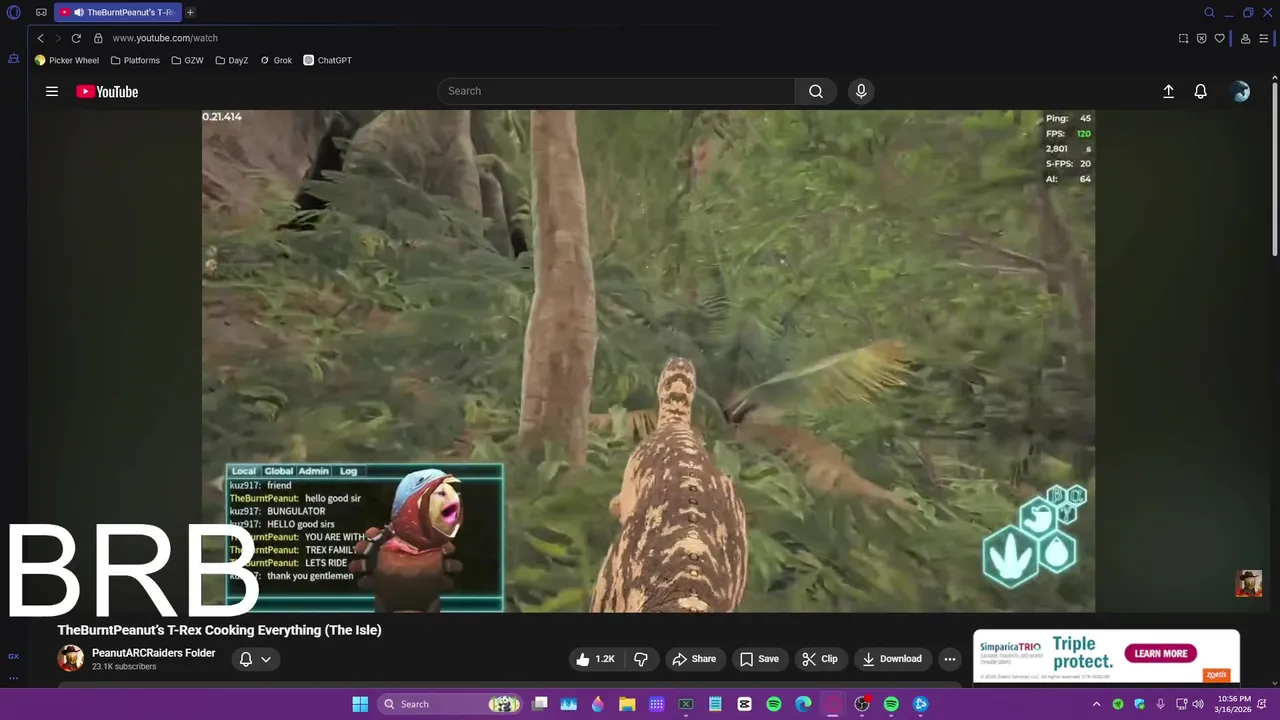Share the T-Rex video
1280x720 pixels.
[694, 659]
